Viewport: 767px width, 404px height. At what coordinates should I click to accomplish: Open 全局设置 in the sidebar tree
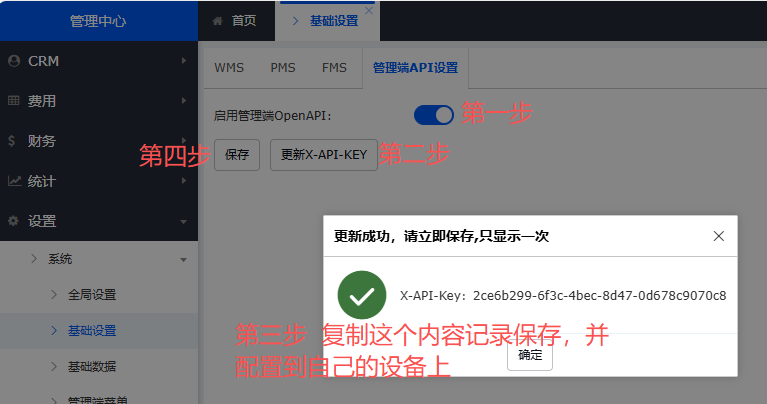(92, 295)
